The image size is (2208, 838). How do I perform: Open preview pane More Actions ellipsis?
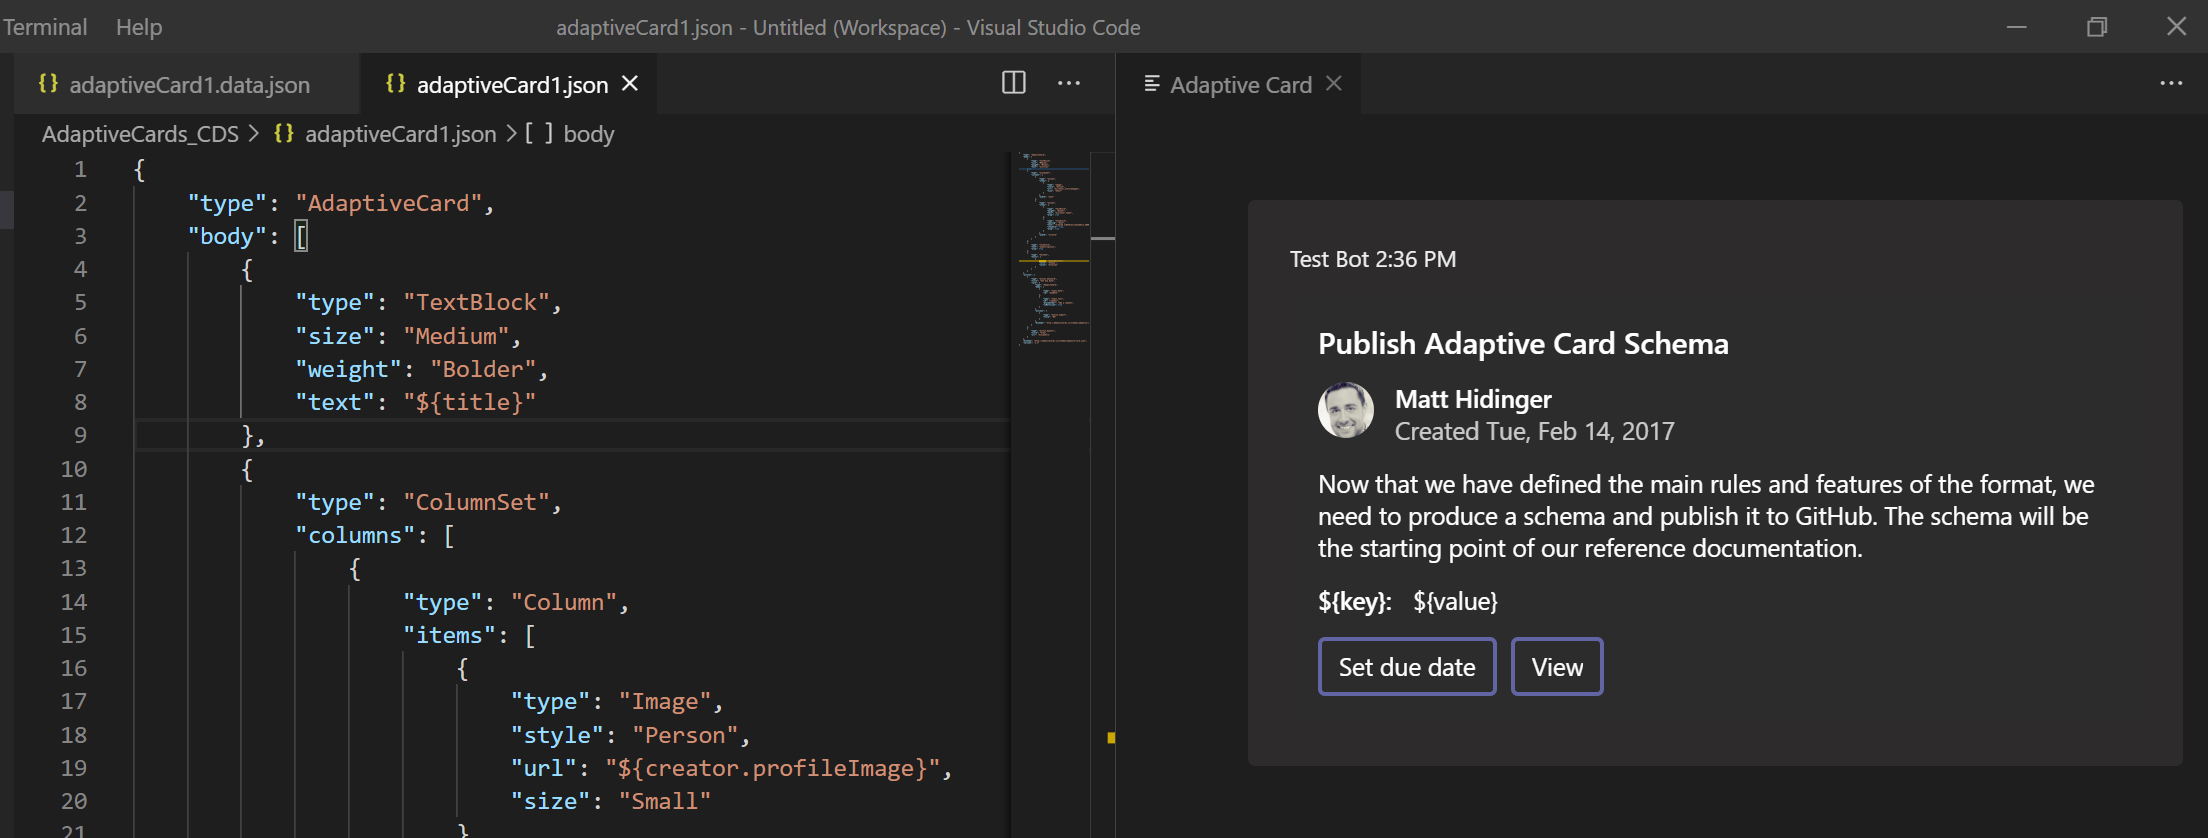point(2171,83)
